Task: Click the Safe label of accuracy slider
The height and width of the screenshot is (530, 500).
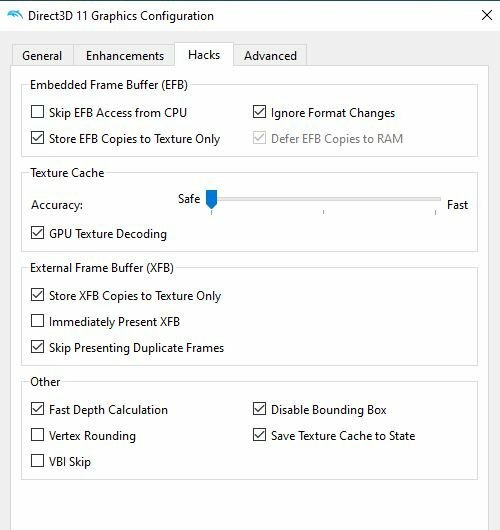Action: [189, 199]
